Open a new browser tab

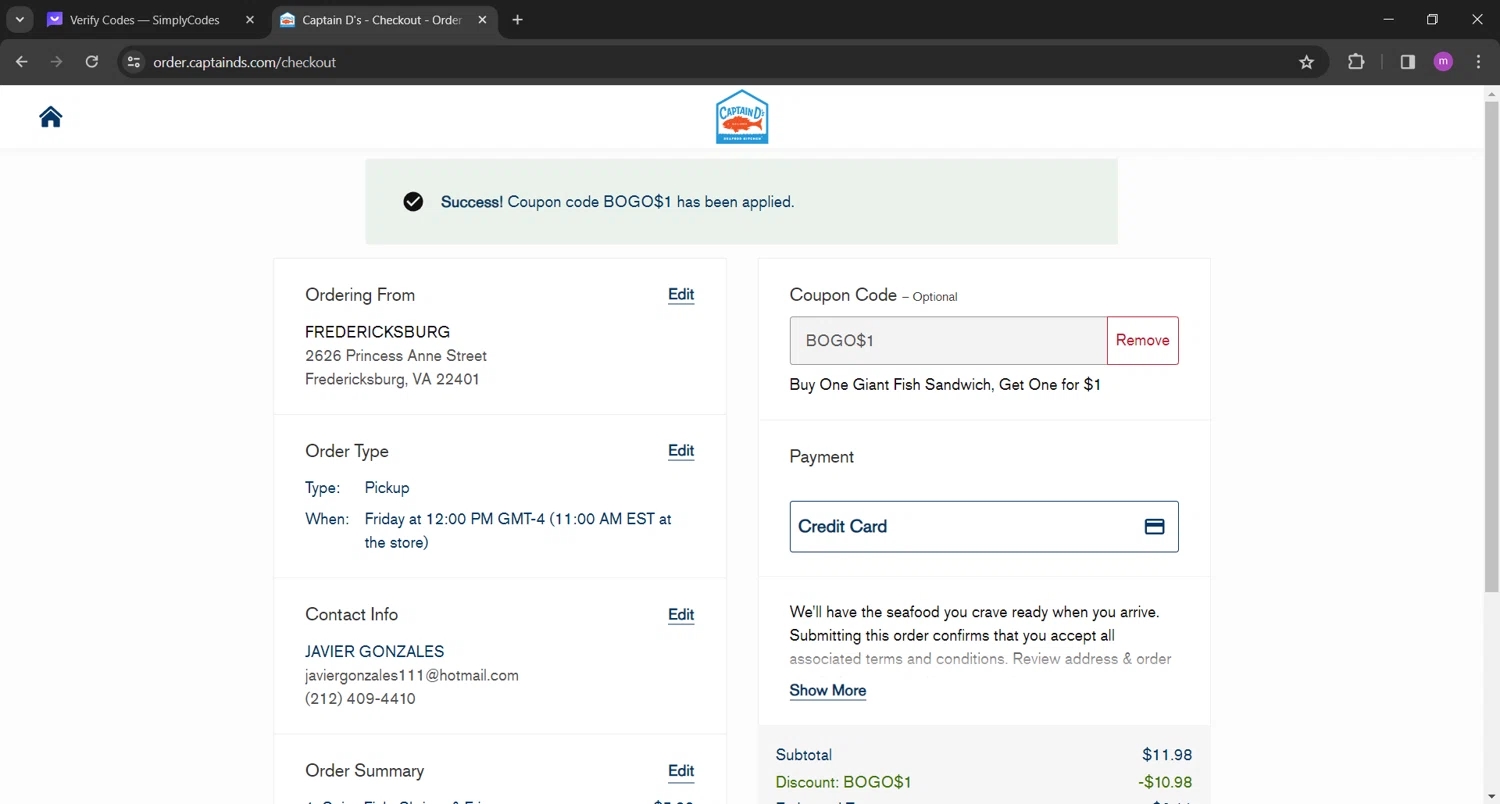[517, 20]
